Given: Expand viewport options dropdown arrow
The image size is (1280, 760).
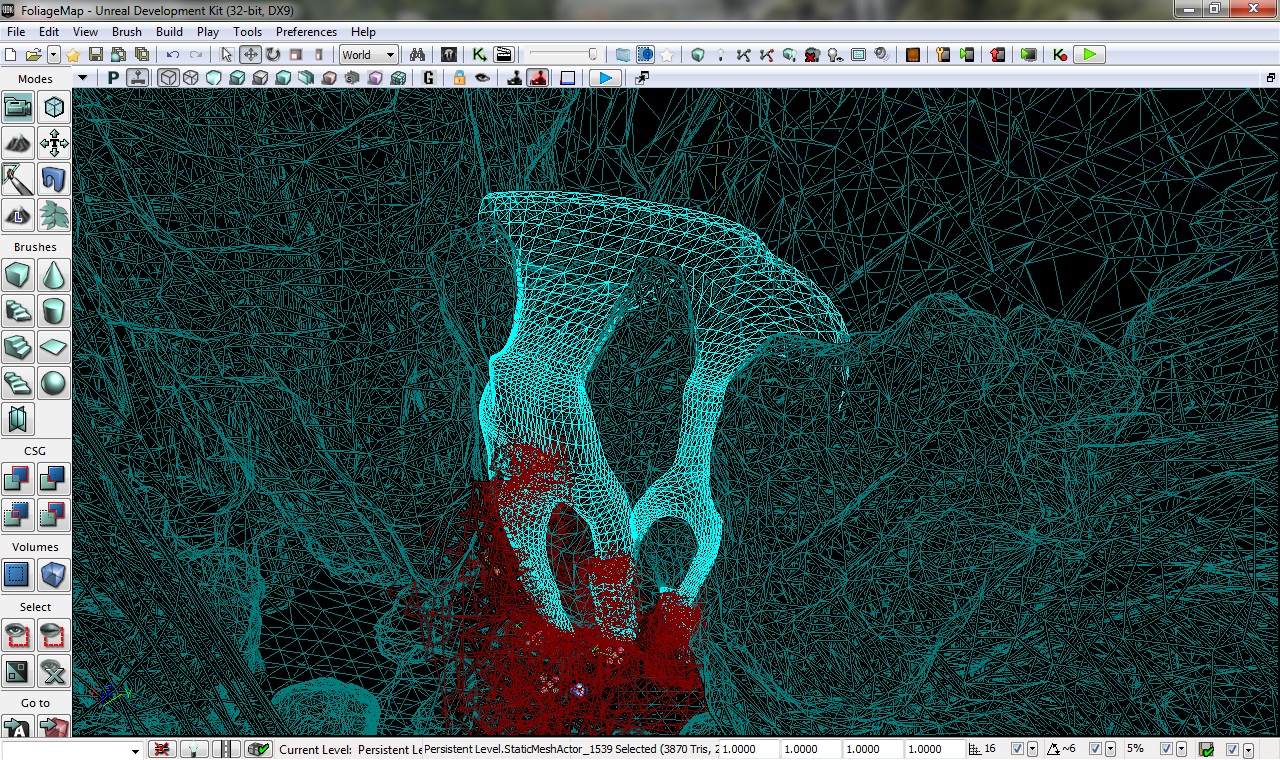Looking at the screenshot, I should [83, 78].
